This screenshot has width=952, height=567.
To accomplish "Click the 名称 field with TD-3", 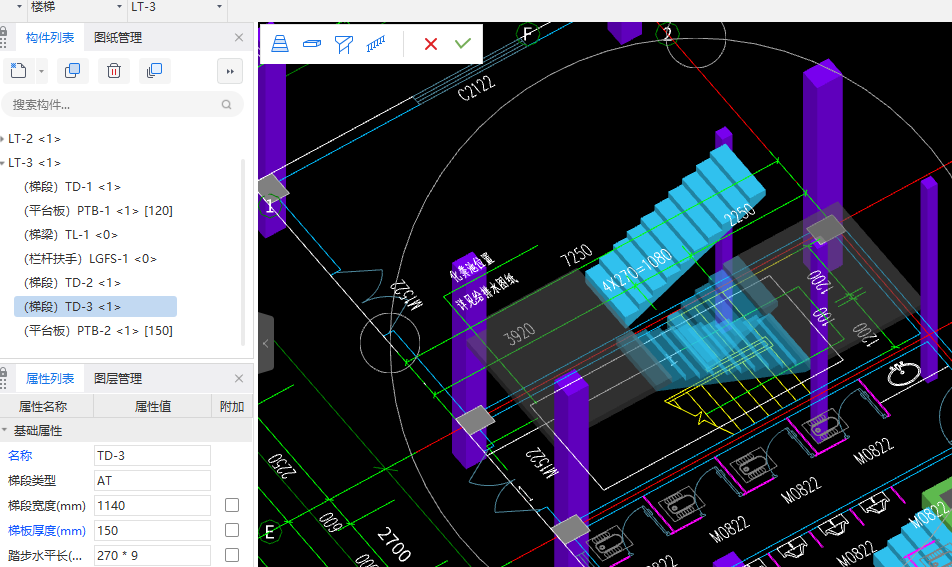I will (x=152, y=455).
